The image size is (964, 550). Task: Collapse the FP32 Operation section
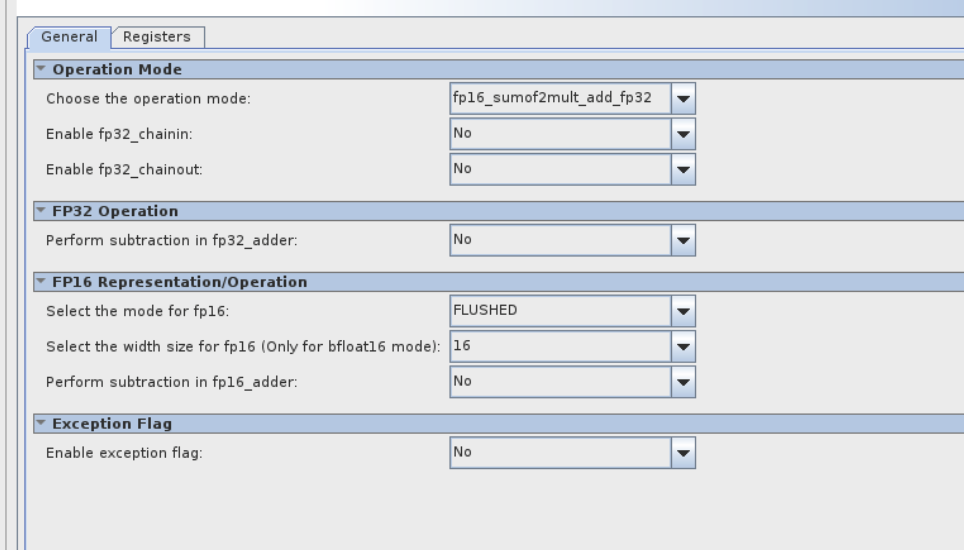(41, 211)
